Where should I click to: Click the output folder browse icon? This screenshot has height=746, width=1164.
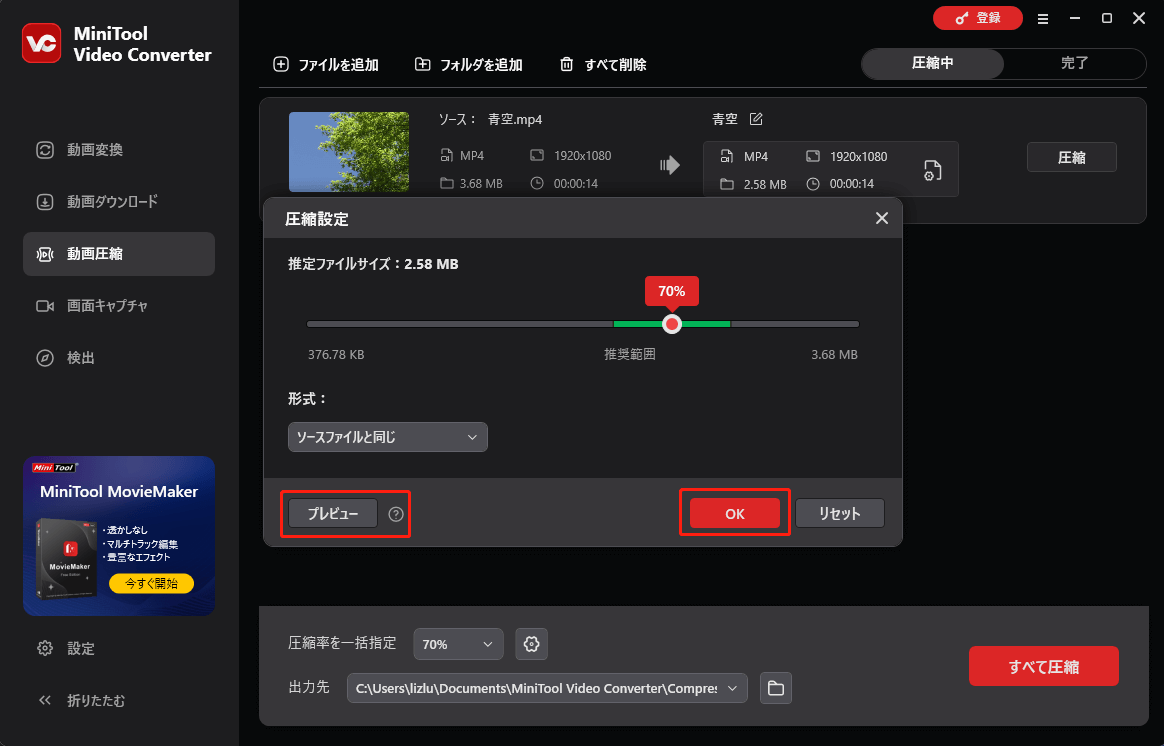coord(776,688)
